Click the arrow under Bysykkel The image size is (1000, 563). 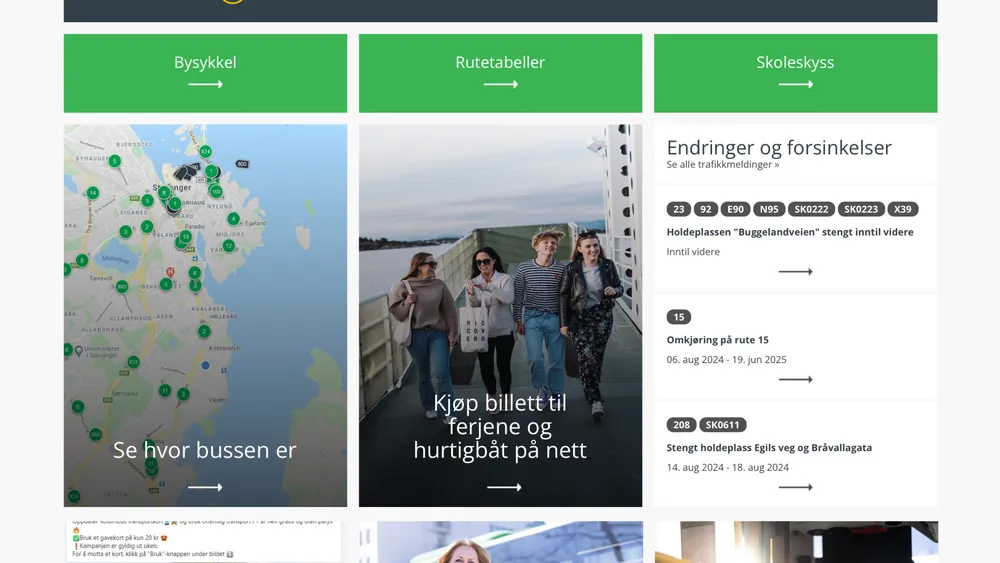[x=205, y=84]
